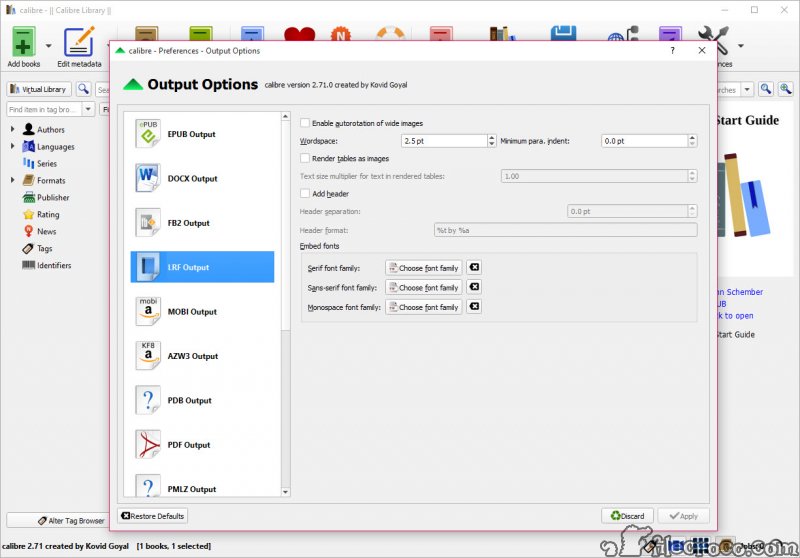Click the heart Donate icon in toolbar
The height and width of the screenshot is (558, 800).
coord(299,34)
